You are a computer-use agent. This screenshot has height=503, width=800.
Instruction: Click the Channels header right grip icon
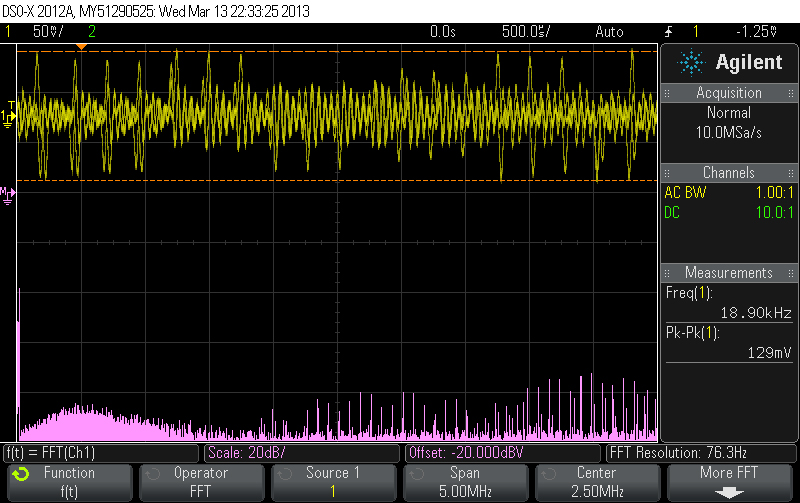(x=791, y=173)
